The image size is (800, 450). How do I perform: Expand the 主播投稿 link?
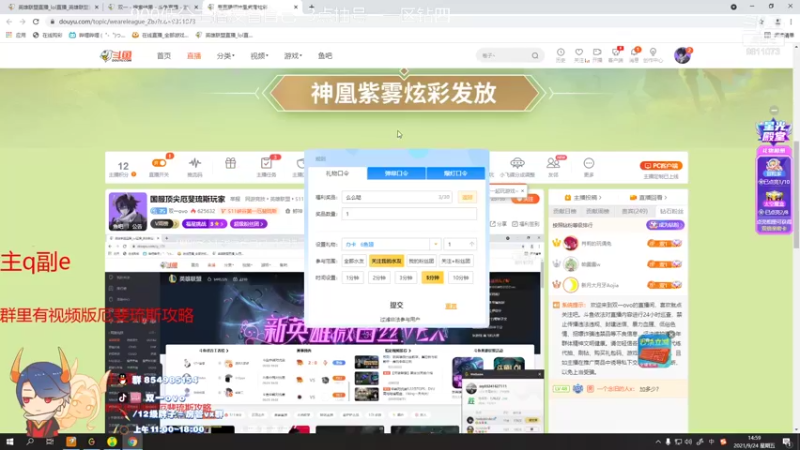click(583, 197)
